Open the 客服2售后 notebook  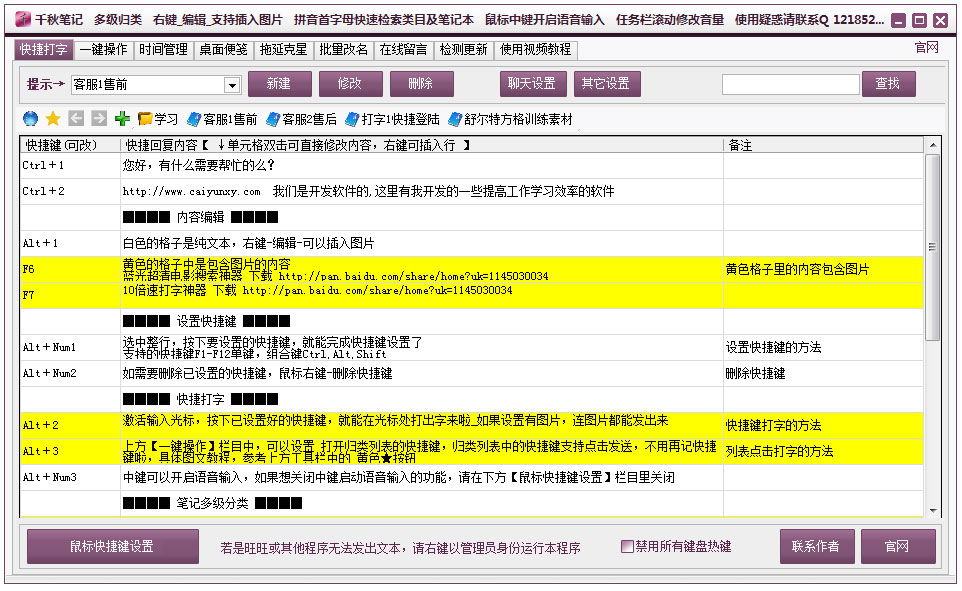pos(301,119)
